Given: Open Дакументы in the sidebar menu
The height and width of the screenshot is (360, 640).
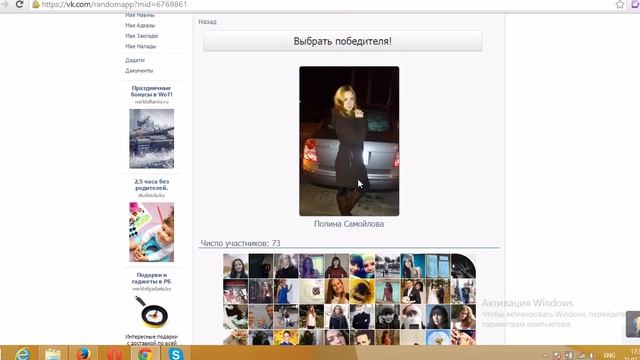Looking at the screenshot, I should [139, 71].
